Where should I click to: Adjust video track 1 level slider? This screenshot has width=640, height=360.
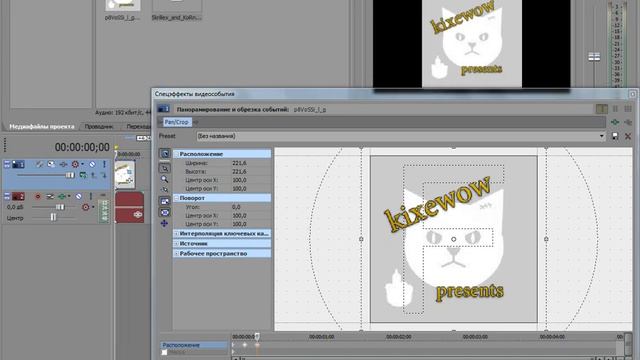coord(70,175)
